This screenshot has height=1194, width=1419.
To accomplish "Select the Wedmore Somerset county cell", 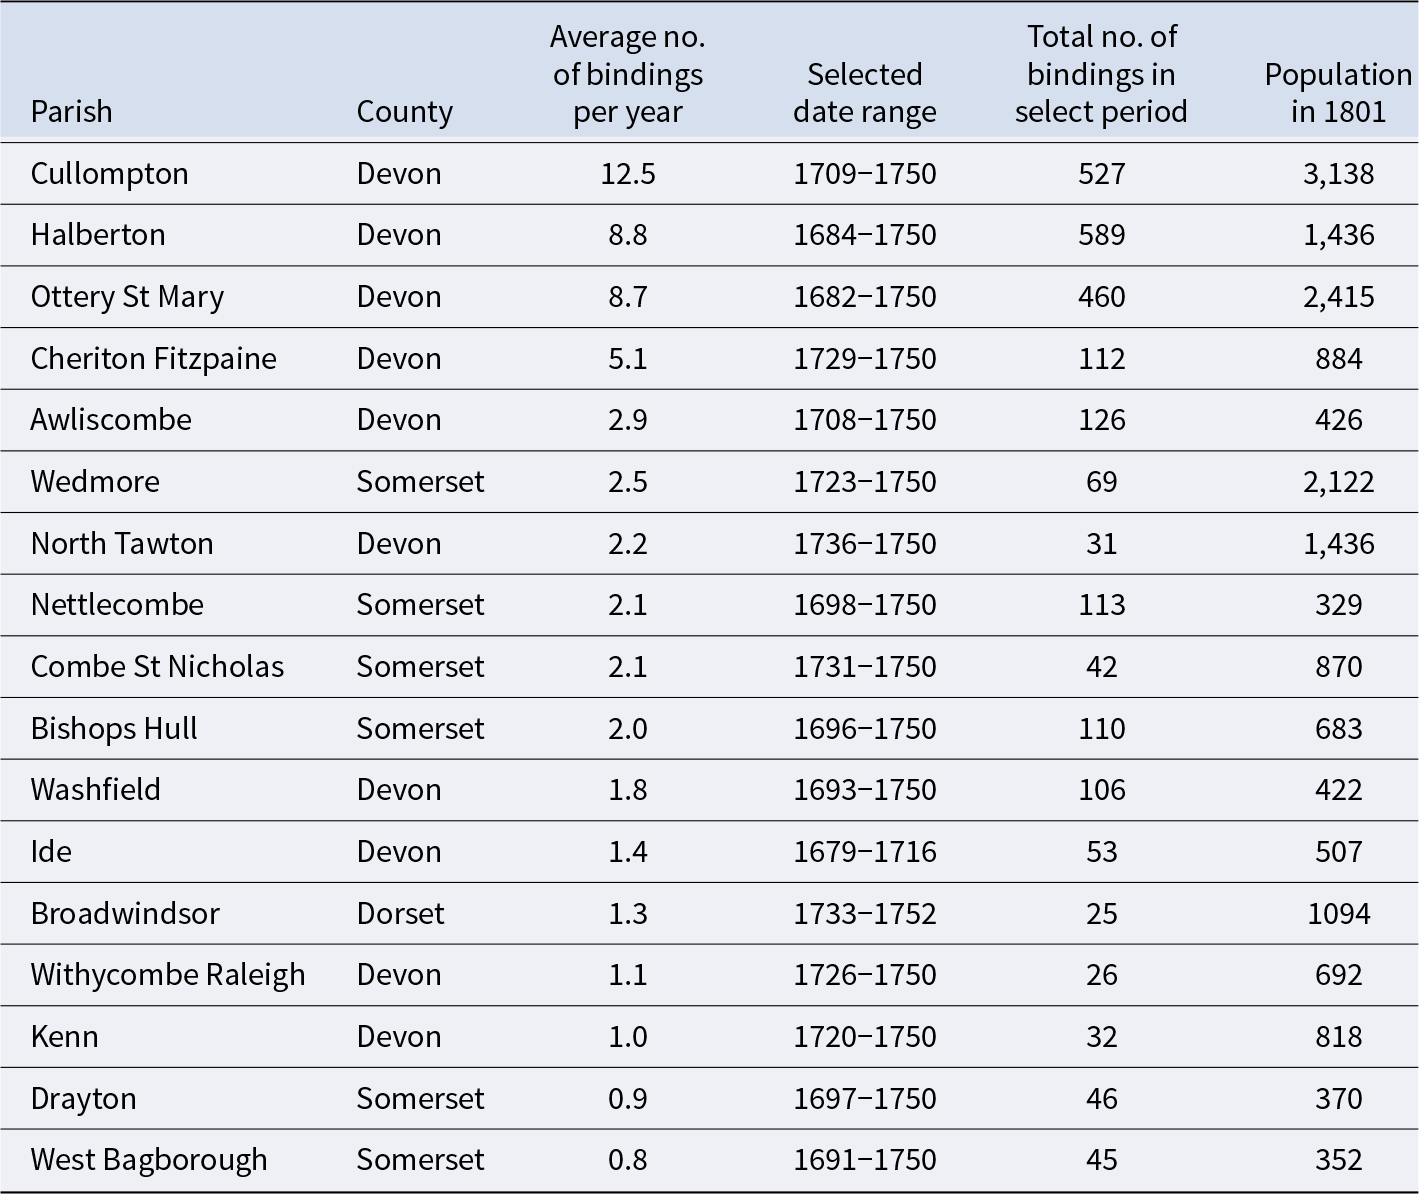I will click(x=420, y=481).
